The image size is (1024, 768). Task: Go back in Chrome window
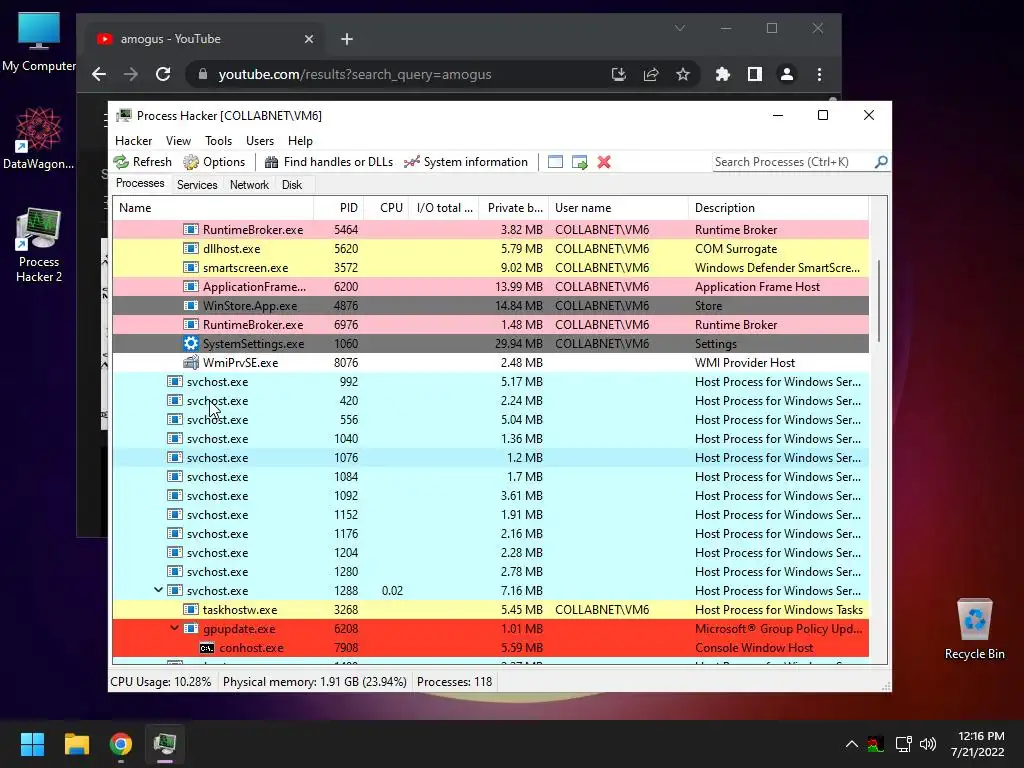(99, 74)
